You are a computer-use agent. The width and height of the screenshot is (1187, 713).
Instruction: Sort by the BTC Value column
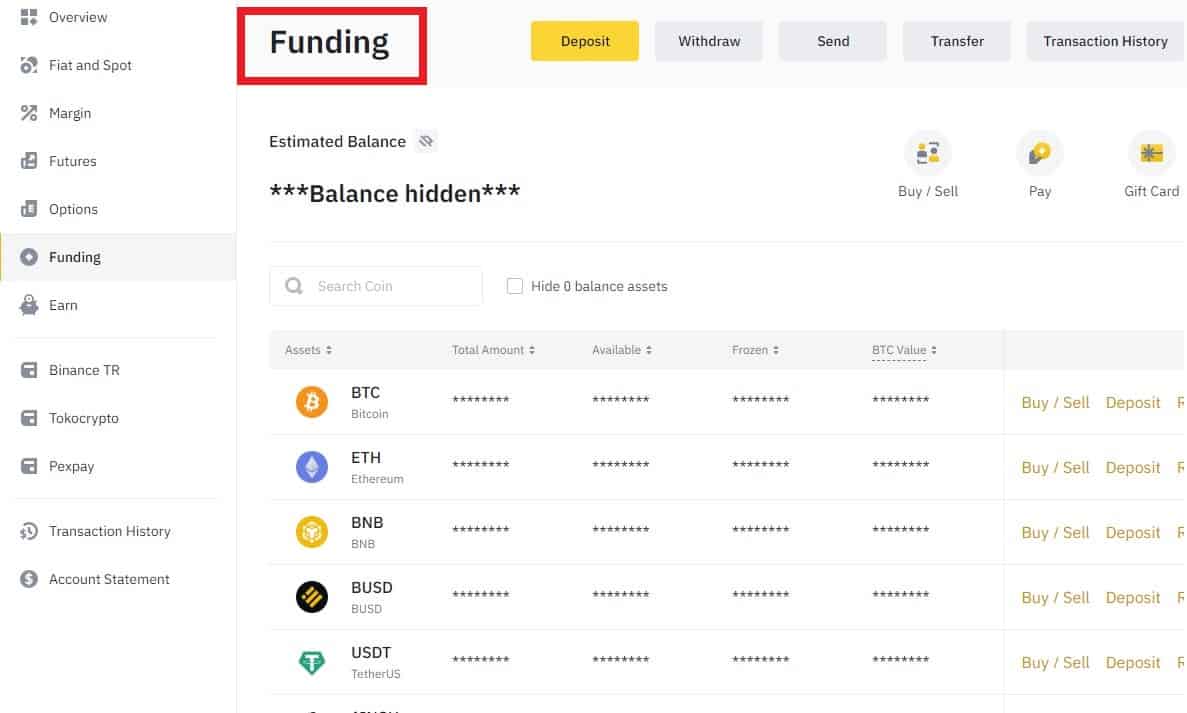(x=904, y=350)
